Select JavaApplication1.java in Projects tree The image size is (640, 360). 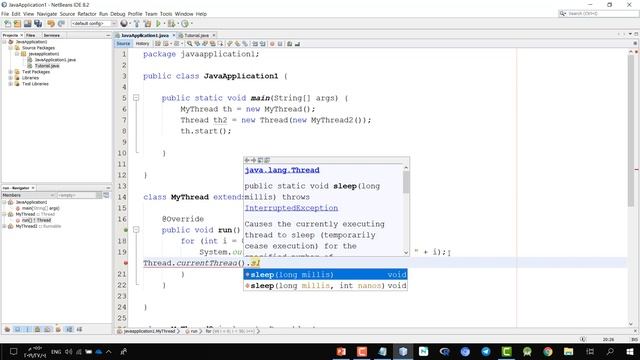55,60
